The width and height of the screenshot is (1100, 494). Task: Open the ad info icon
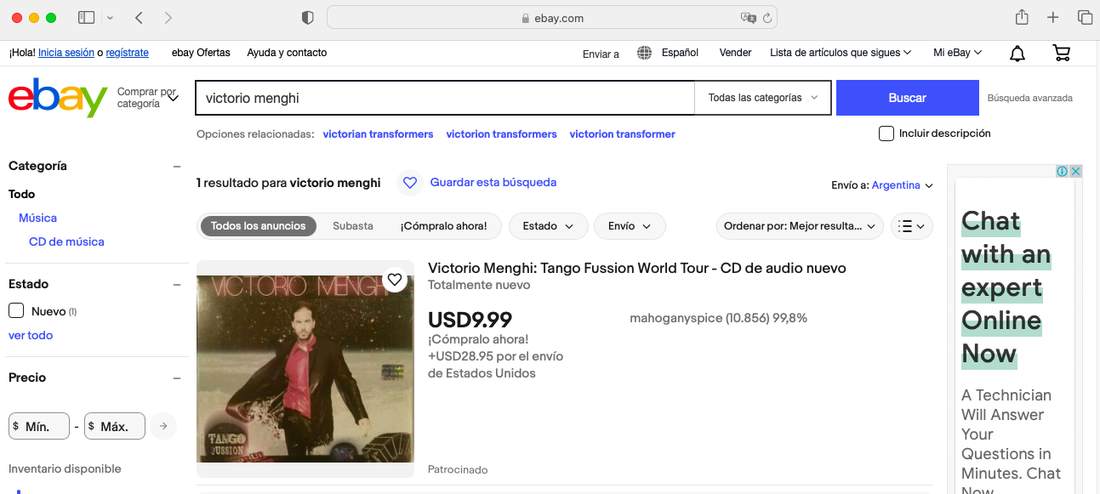1062,171
